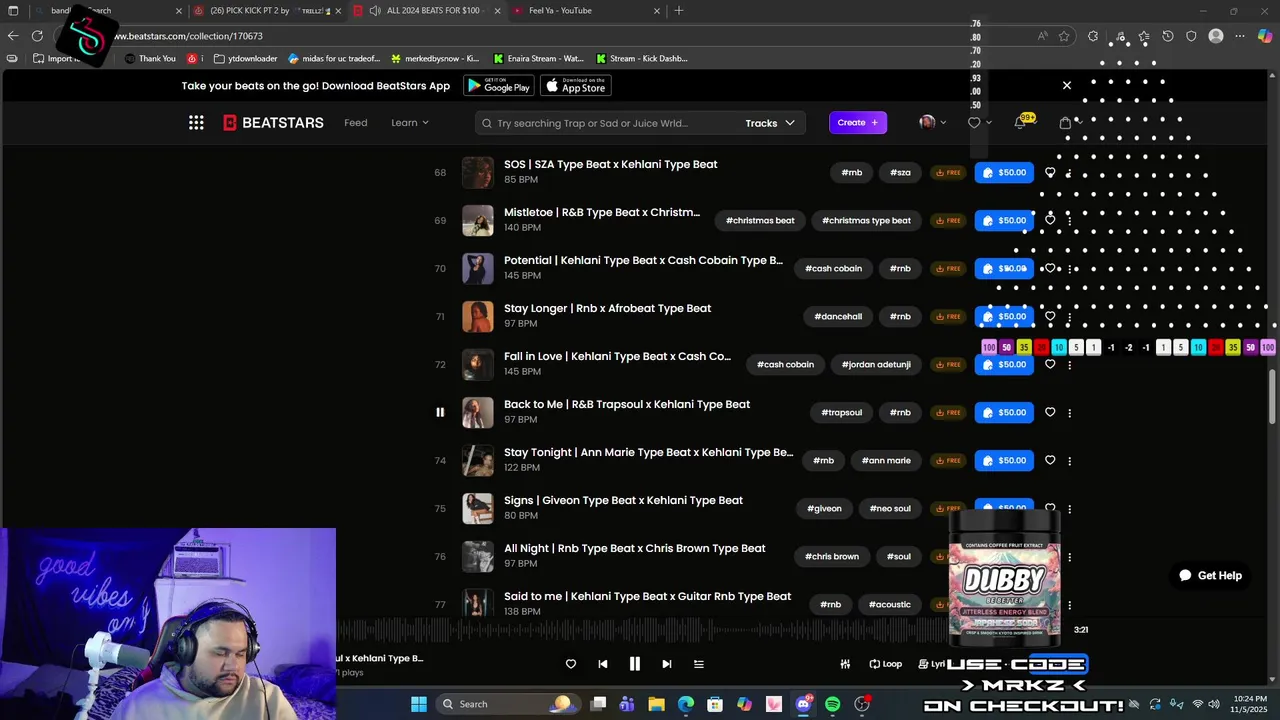Open more options for Back to Me
Image resolution: width=1280 pixels, height=720 pixels.
[x=1069, y=413]
